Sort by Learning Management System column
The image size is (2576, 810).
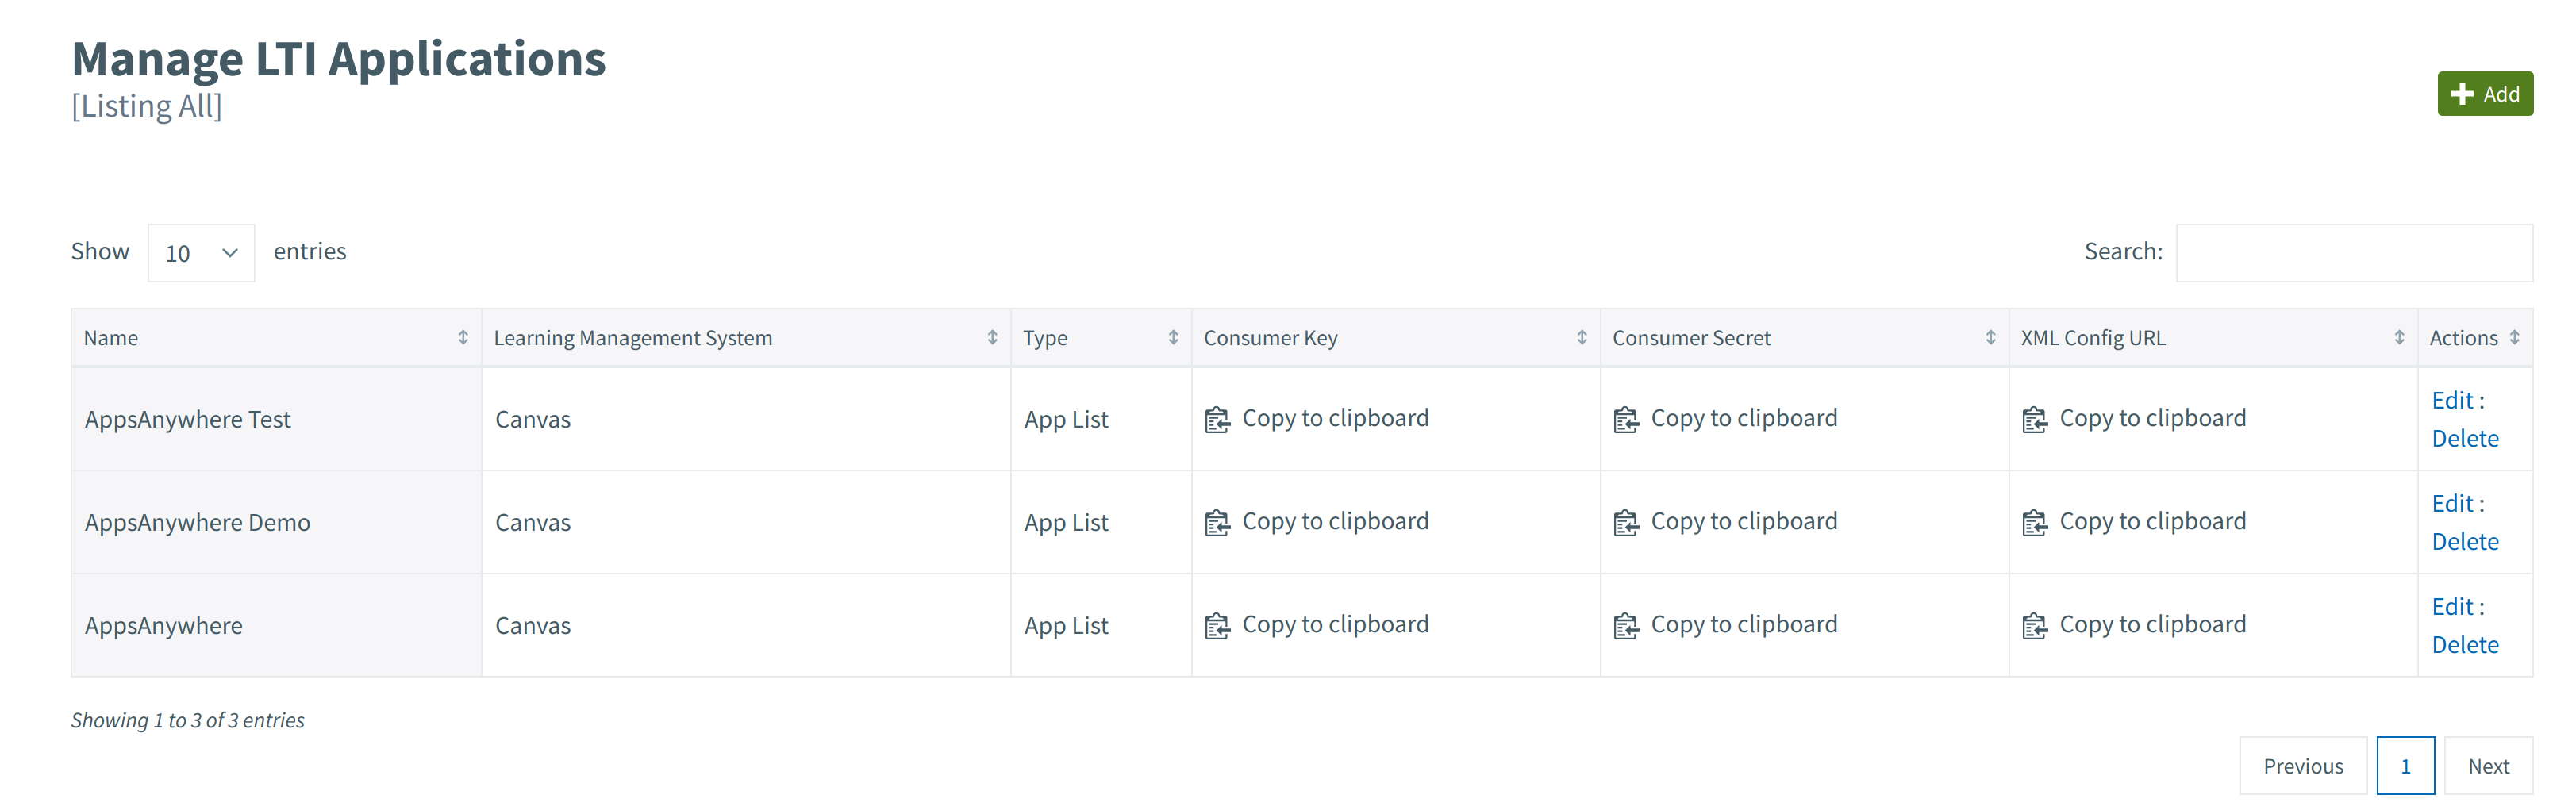pyautogui.click(x=746, y=338)
